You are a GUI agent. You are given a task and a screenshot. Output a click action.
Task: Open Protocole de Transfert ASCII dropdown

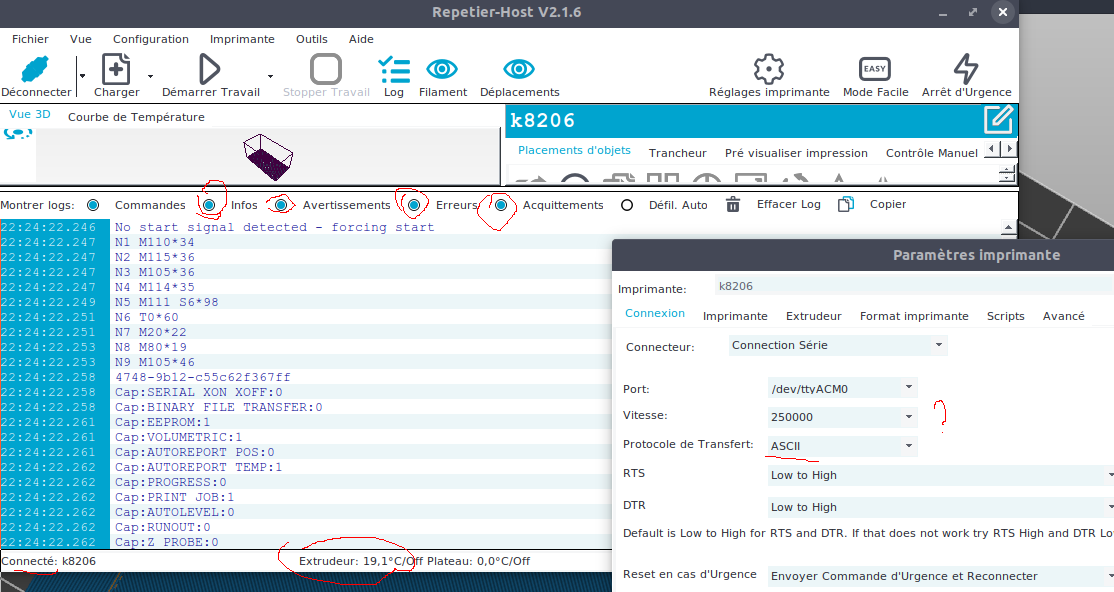pos(843,446)
